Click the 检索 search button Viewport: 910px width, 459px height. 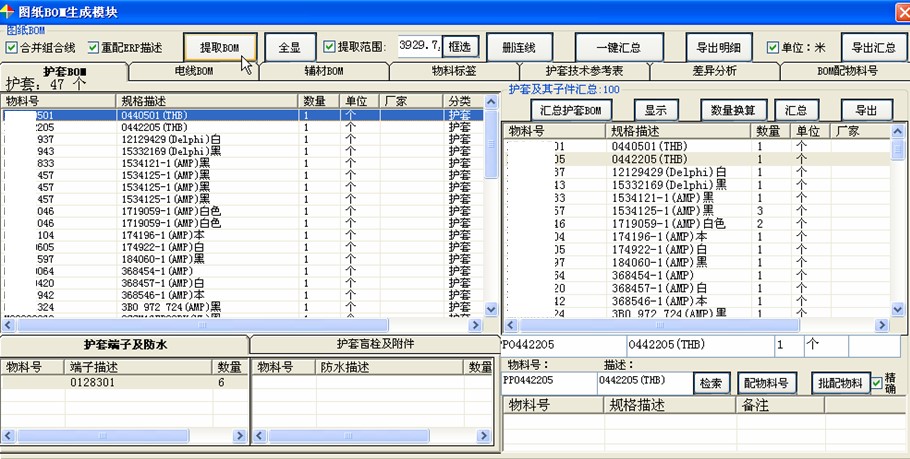click(x=712, y=383)
